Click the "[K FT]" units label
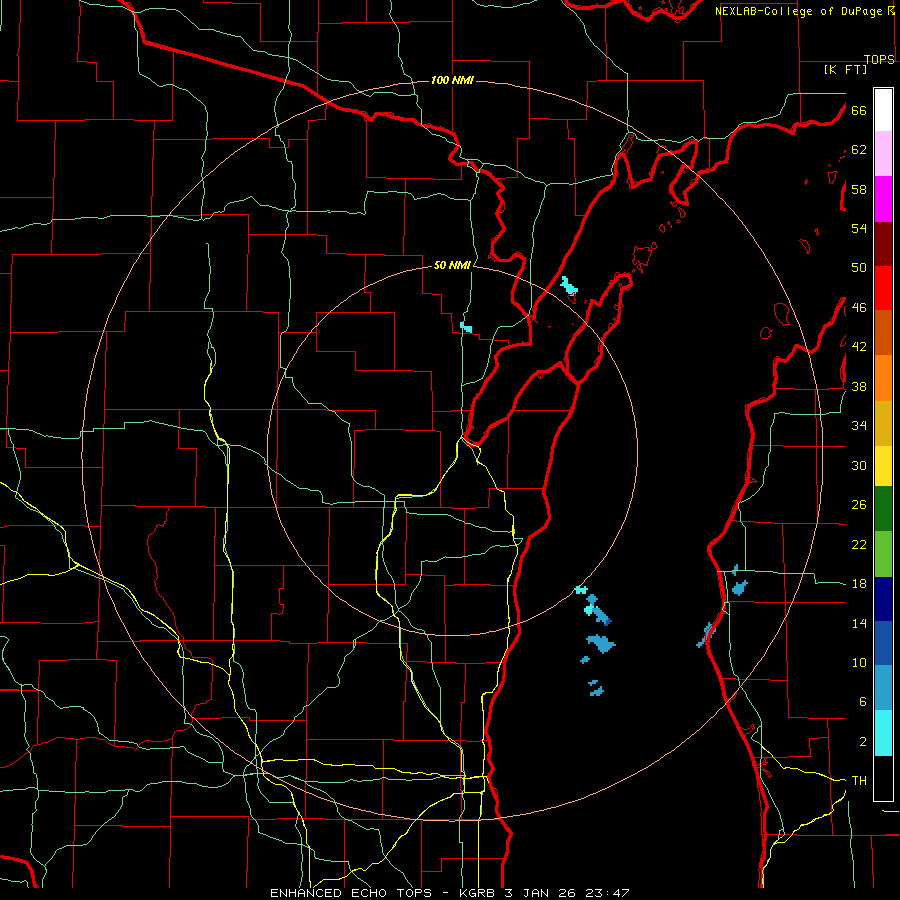This screenshot has height=900, width=900. [x=845, y=69]
